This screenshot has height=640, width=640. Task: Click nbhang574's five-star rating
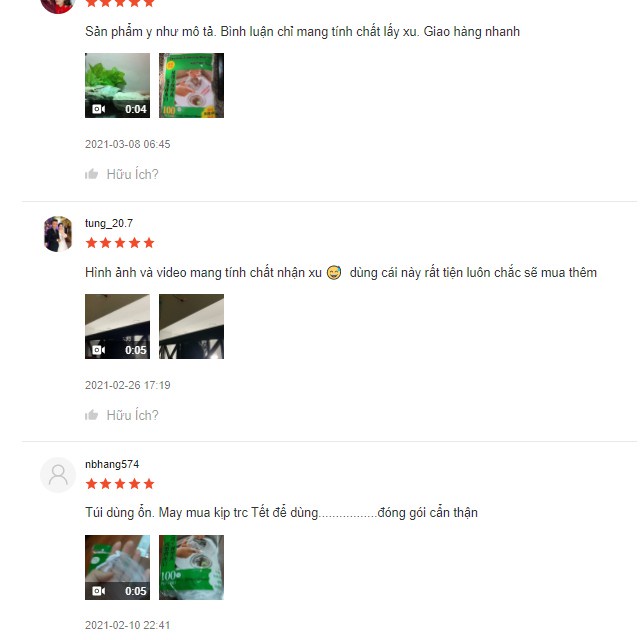click(x=120, y=484)
